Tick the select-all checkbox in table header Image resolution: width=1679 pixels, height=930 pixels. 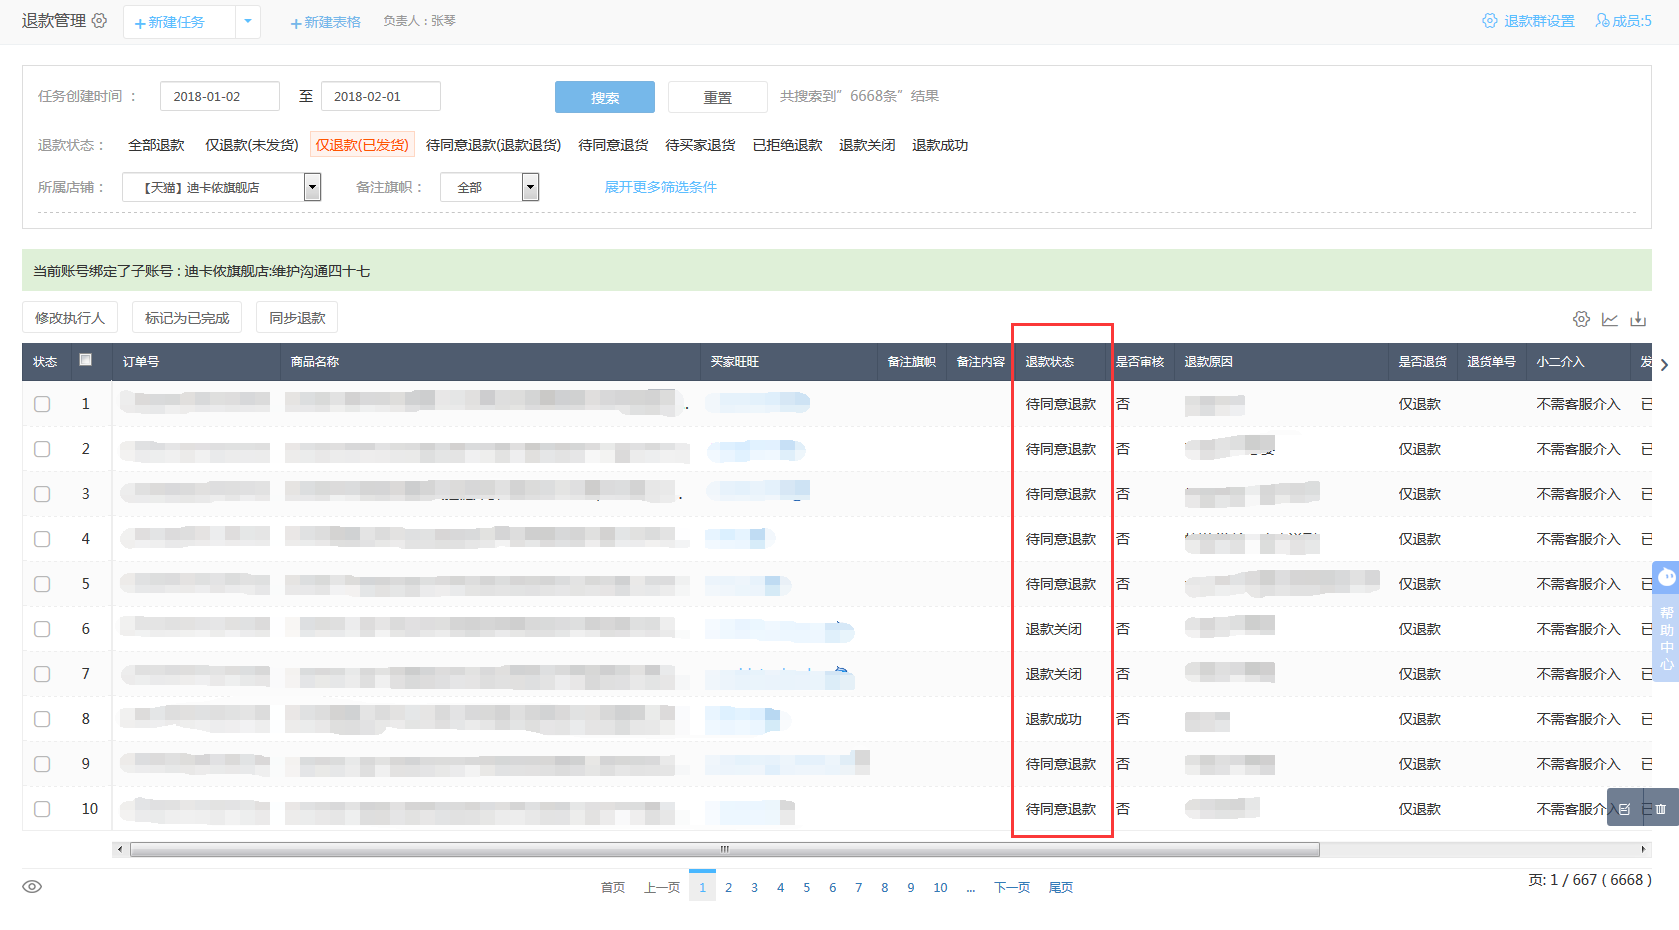tap(86, 360)
